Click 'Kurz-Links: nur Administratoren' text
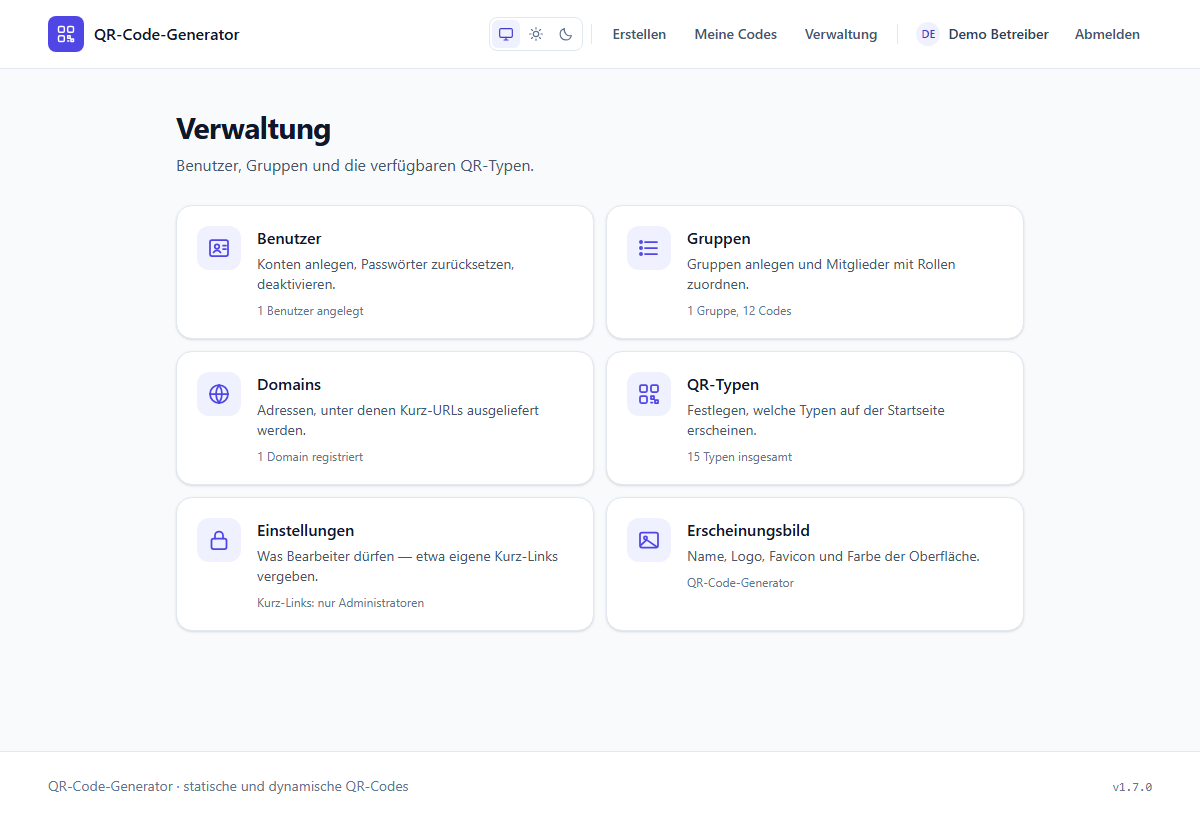Screen dimensions: 1200x820 (340, 603)
